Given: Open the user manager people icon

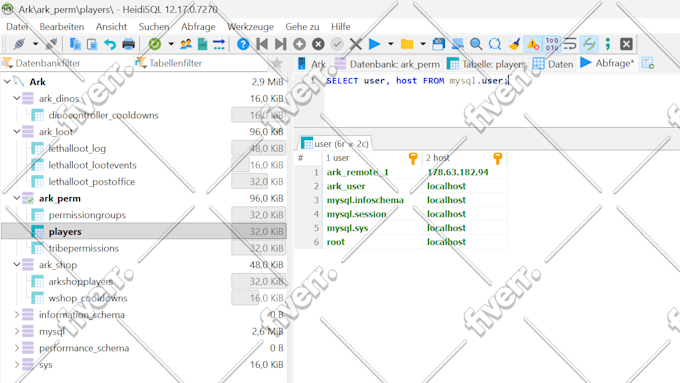Looking at the screenshot, I should click(186, 44).
